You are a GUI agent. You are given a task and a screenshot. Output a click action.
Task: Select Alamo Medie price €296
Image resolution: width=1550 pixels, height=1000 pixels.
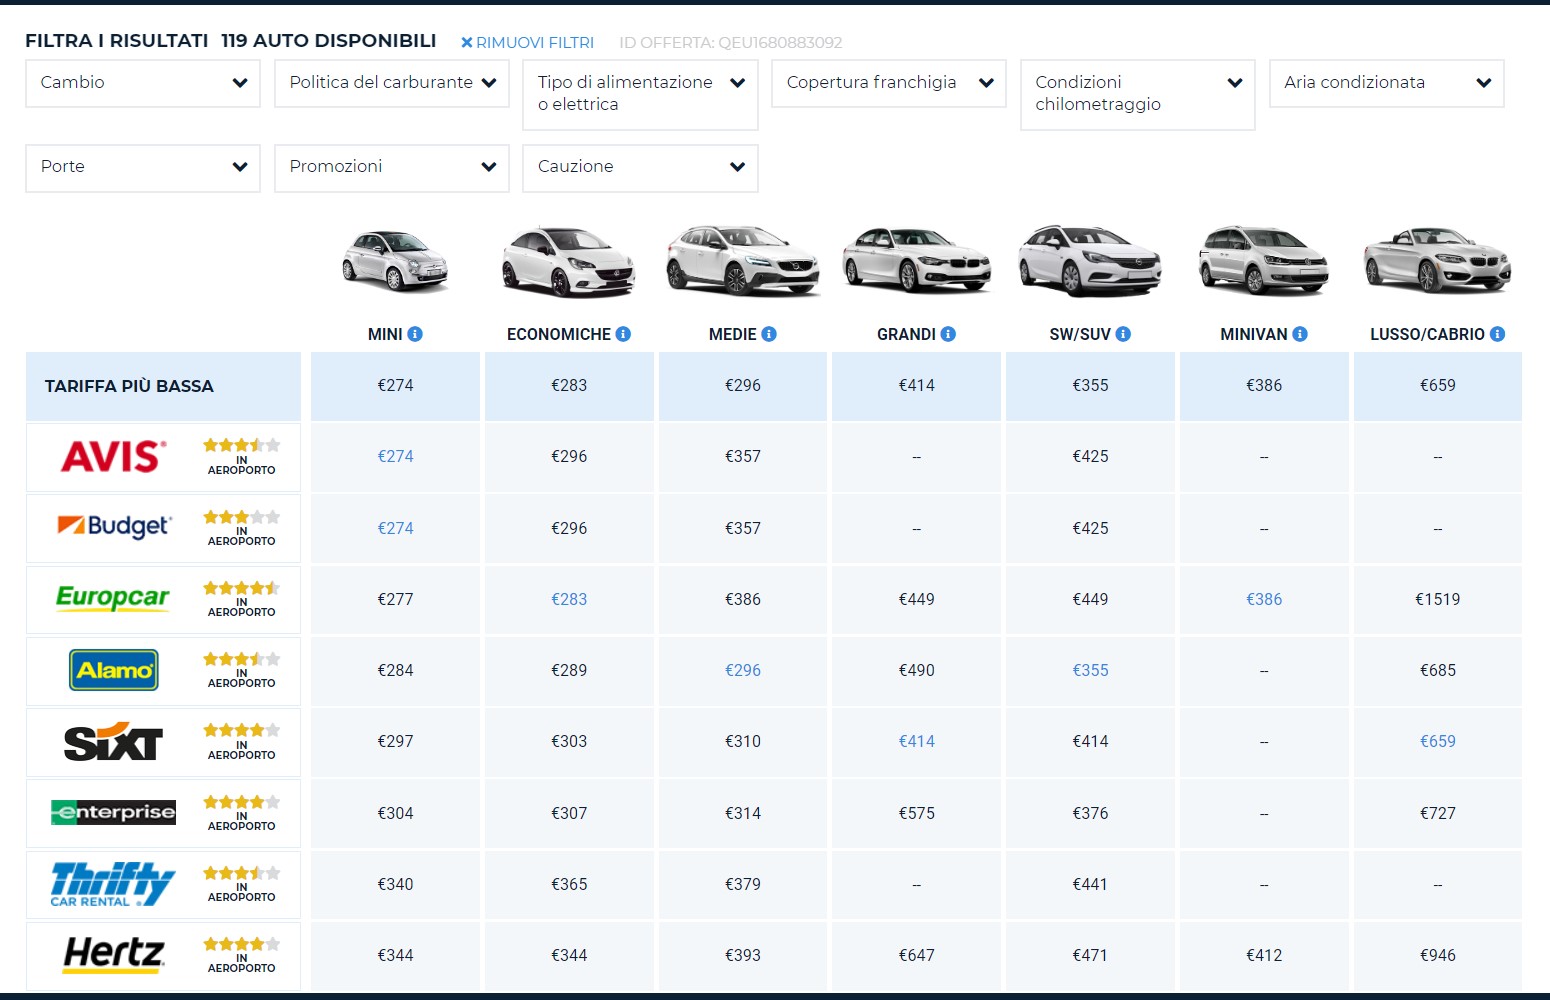click(743, 670)
